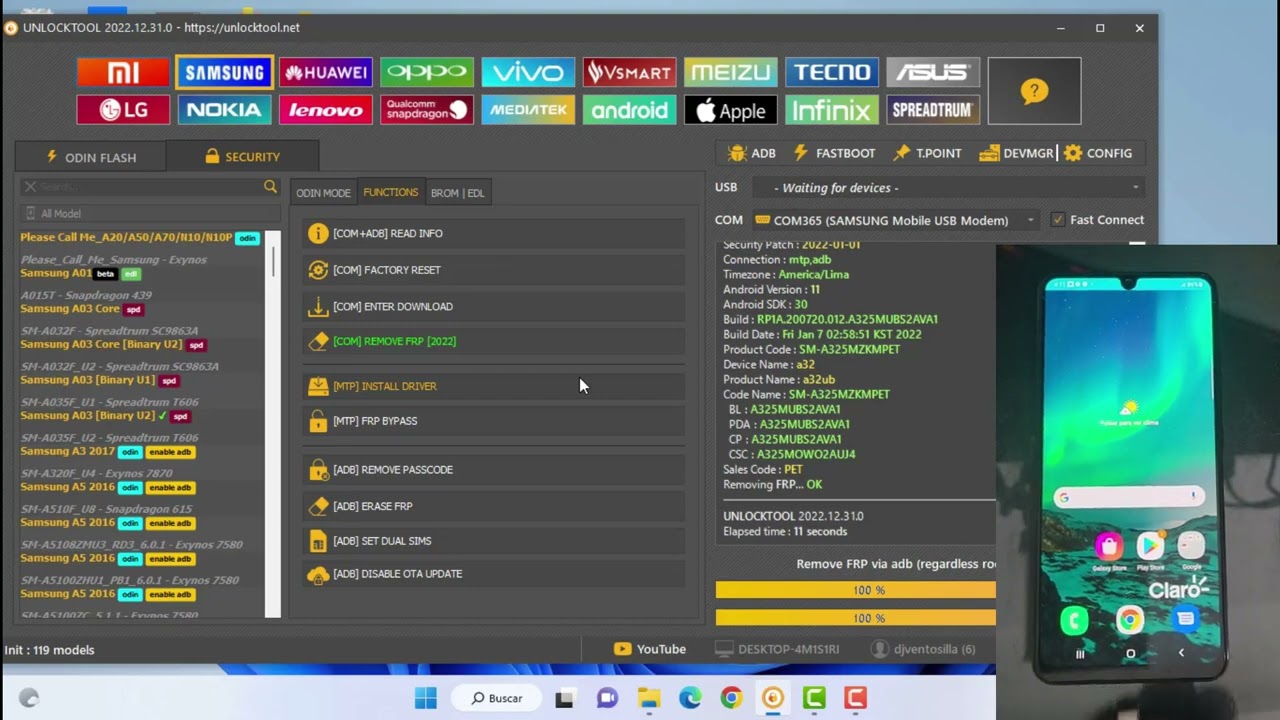This screenshot has width=1280, height=720.
Task: Open the Spreadtrum tile
Action: (x=933, y=110)
